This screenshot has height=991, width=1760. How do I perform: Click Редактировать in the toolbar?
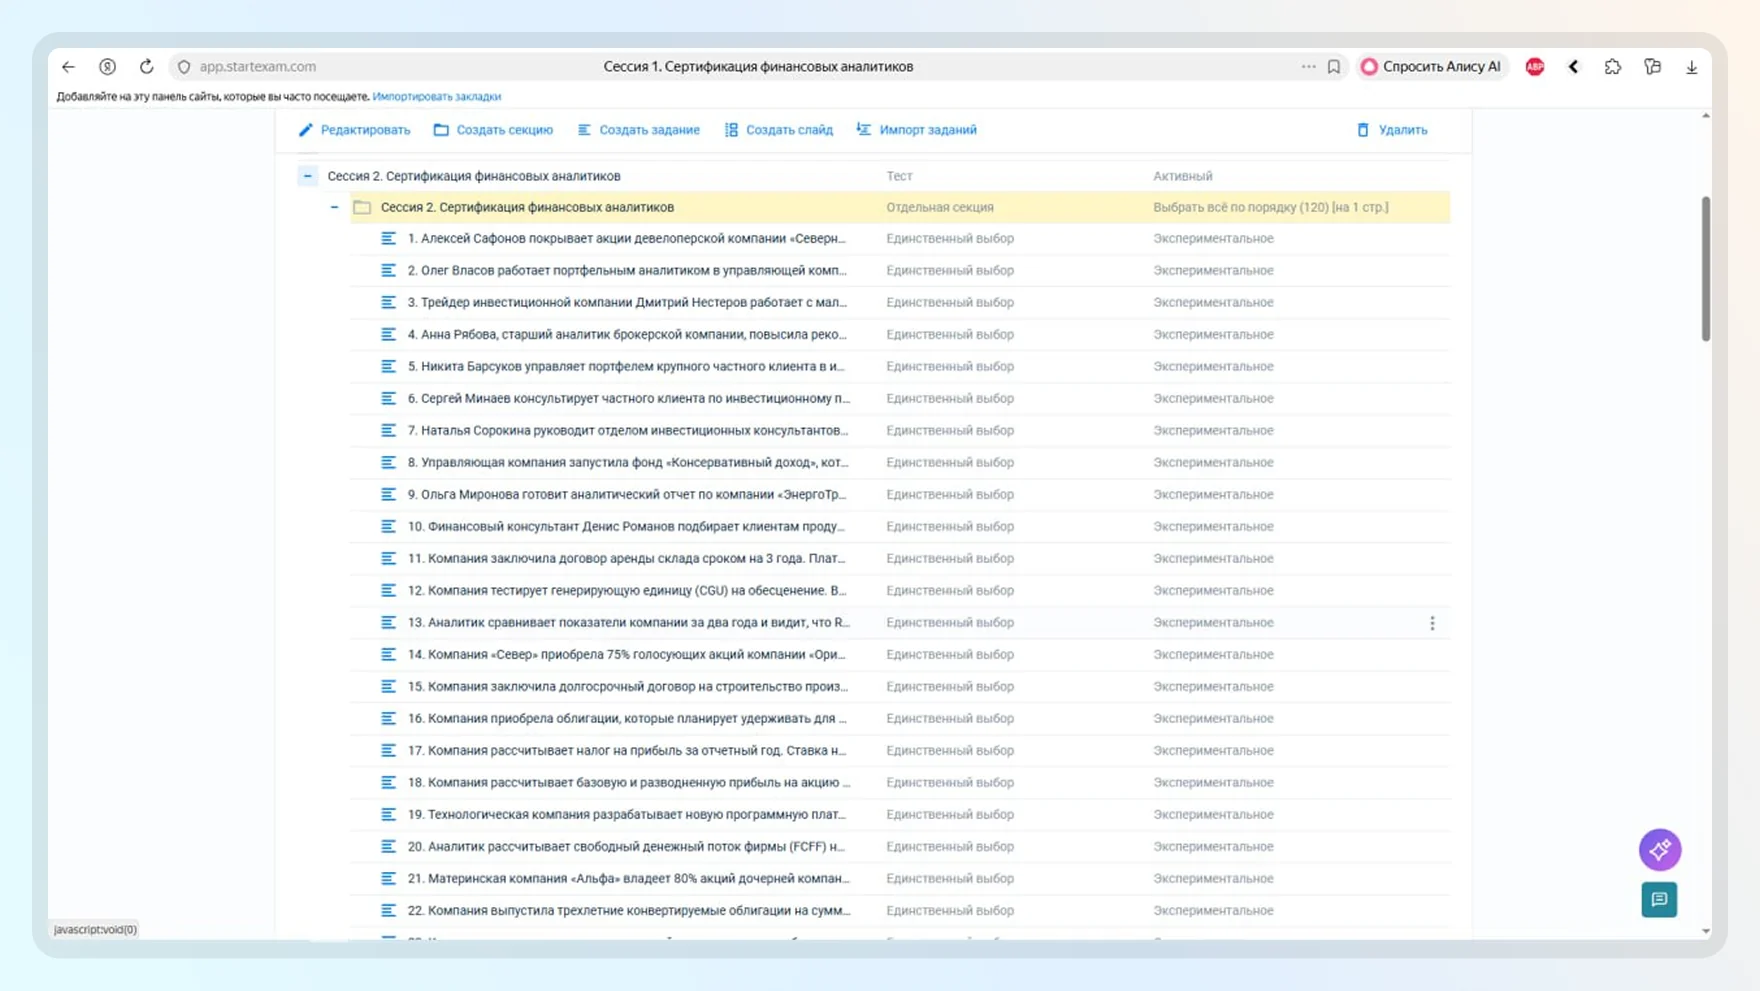[355, 130]
